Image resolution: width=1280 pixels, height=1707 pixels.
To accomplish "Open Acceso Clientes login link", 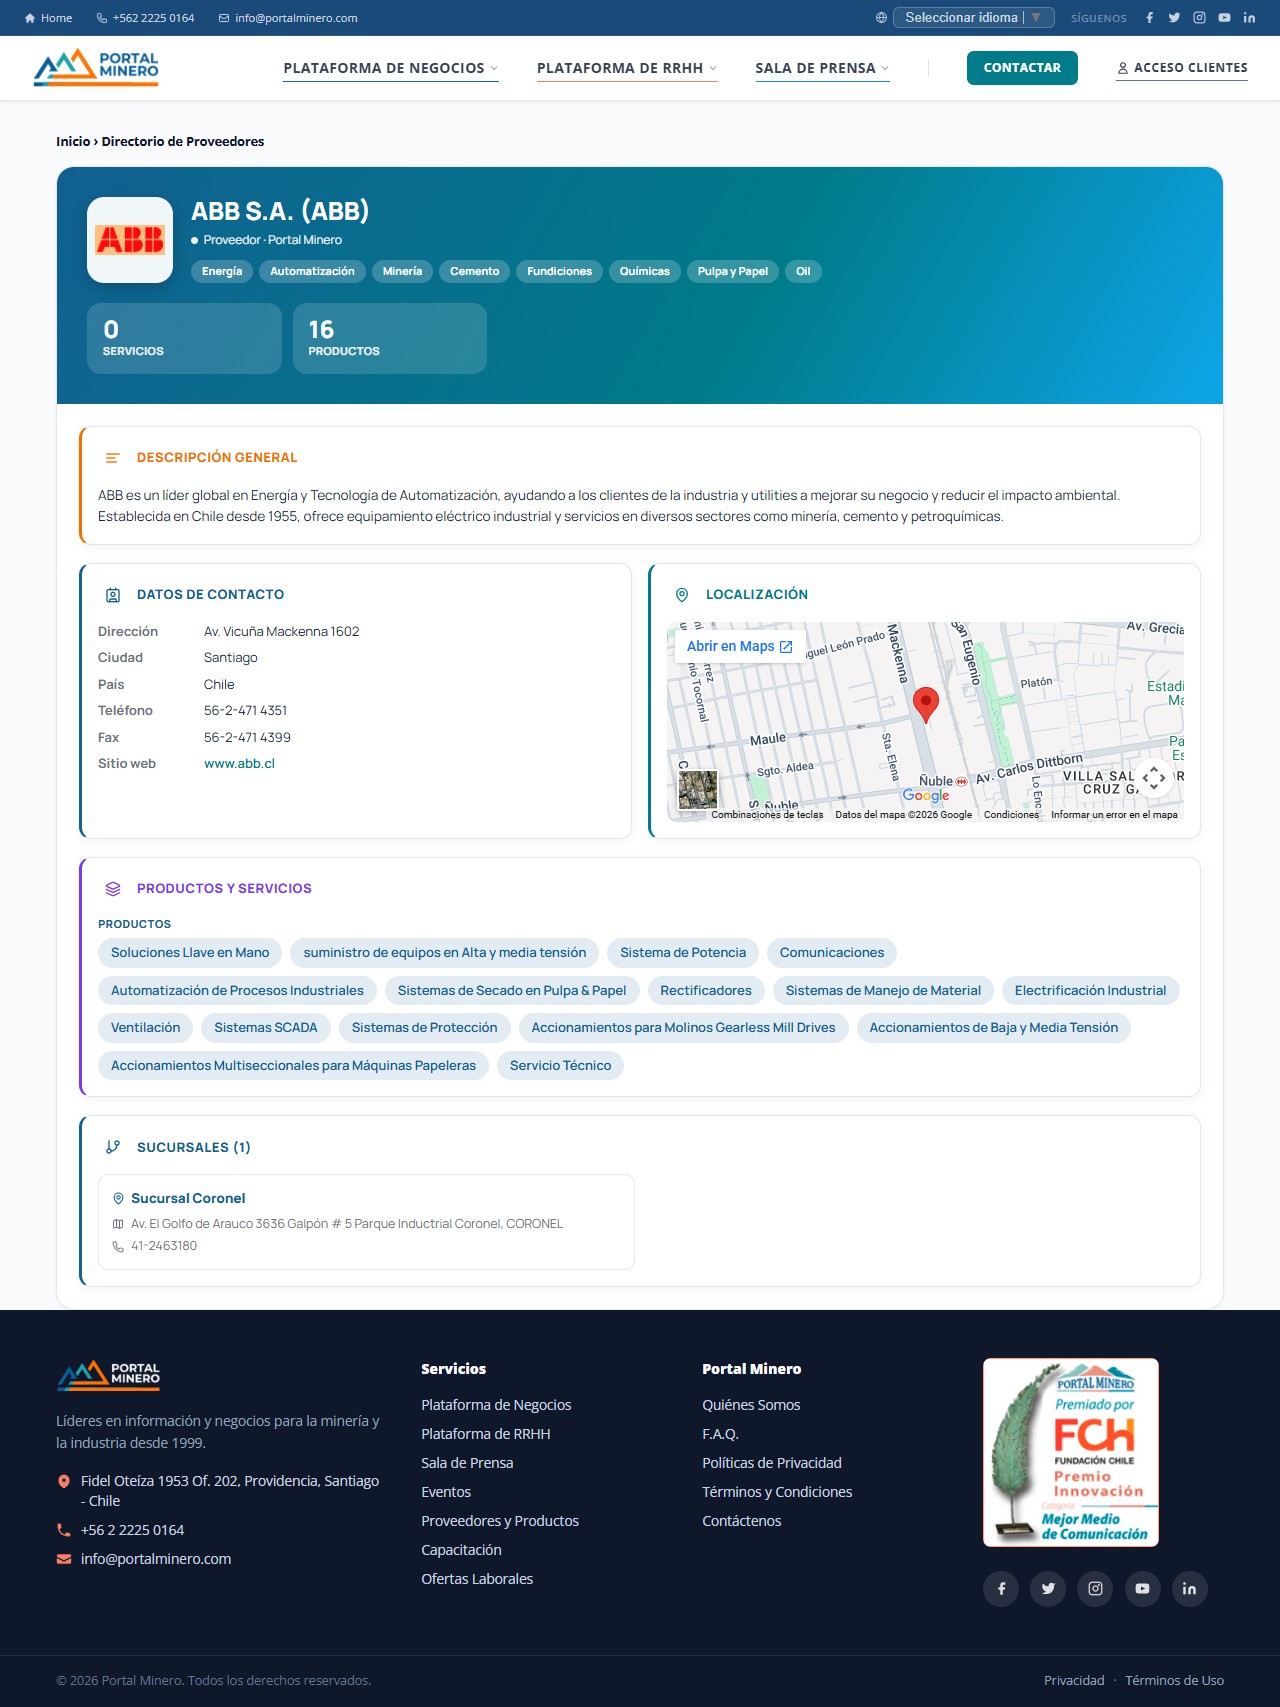I will pyautogui.click(x=1182, y=68).
